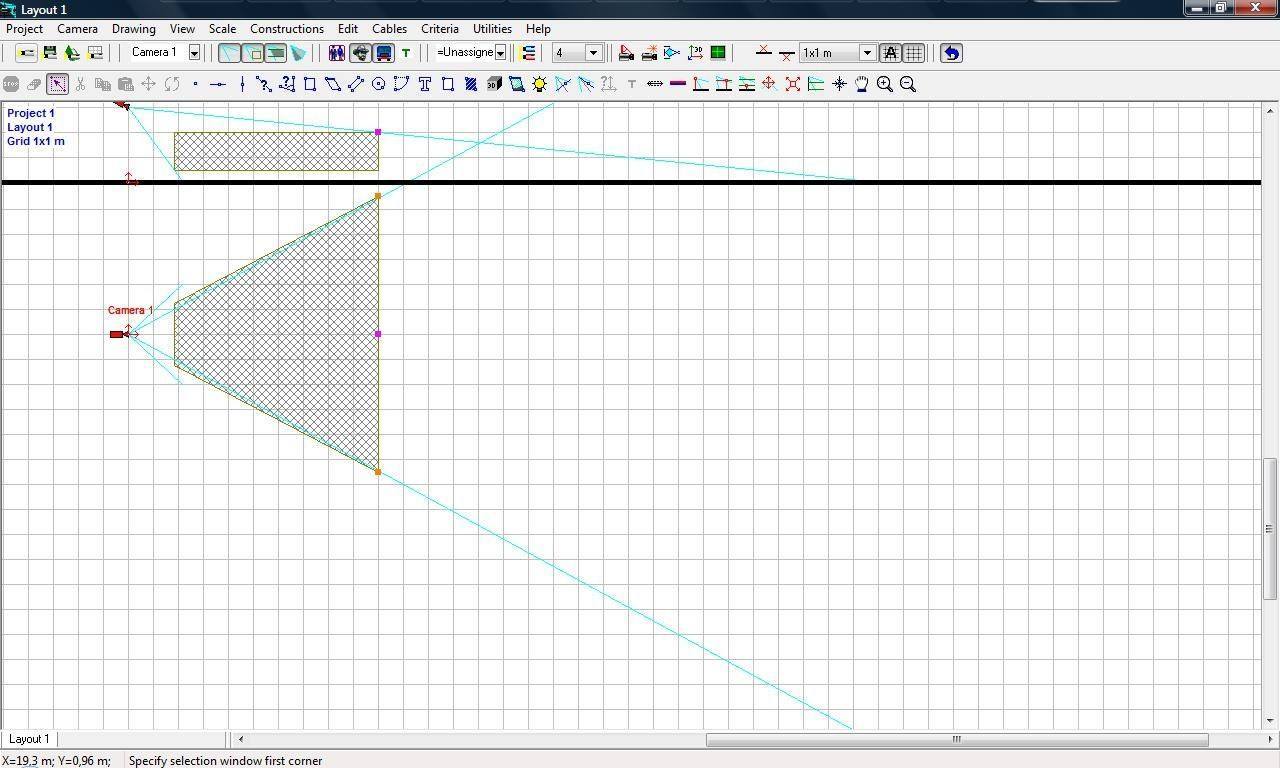Select the Eraser tool
This screenshot has width=1280, height=768.
point(33,84)
